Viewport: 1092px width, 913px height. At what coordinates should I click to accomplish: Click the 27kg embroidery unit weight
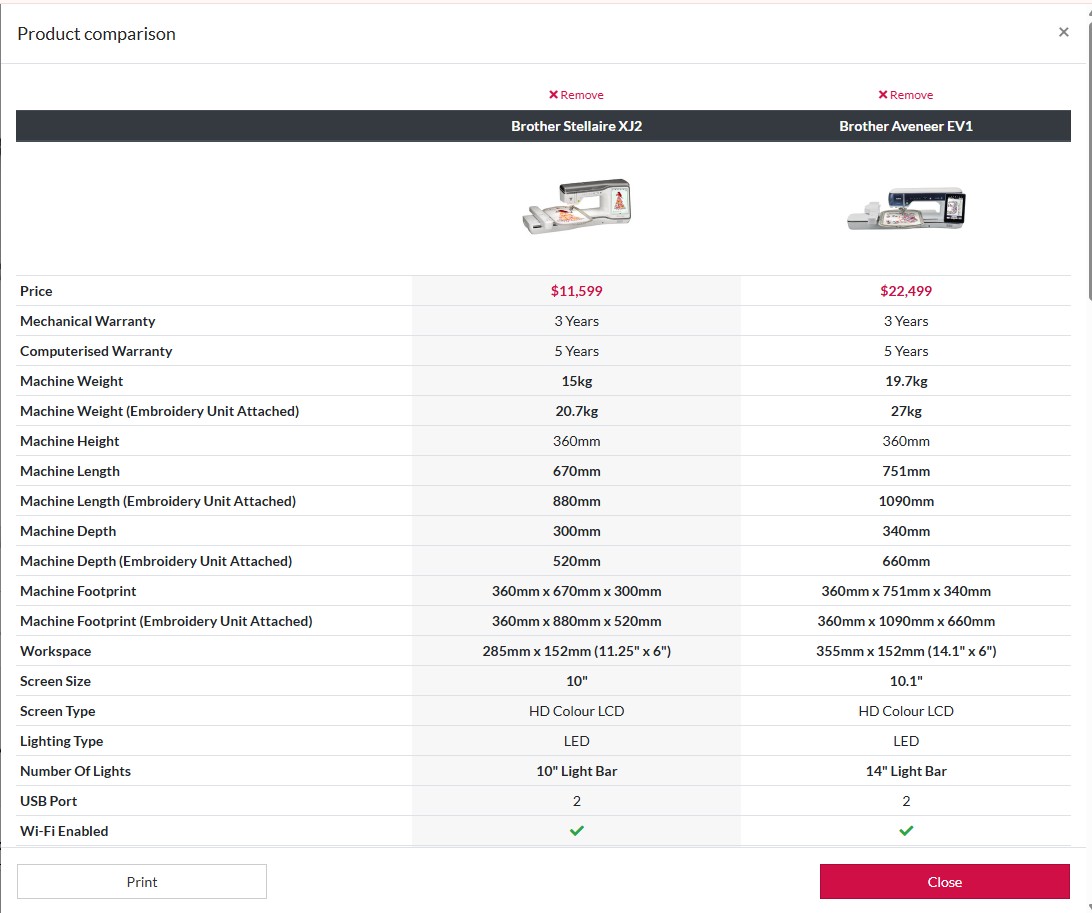coord(906,411)
